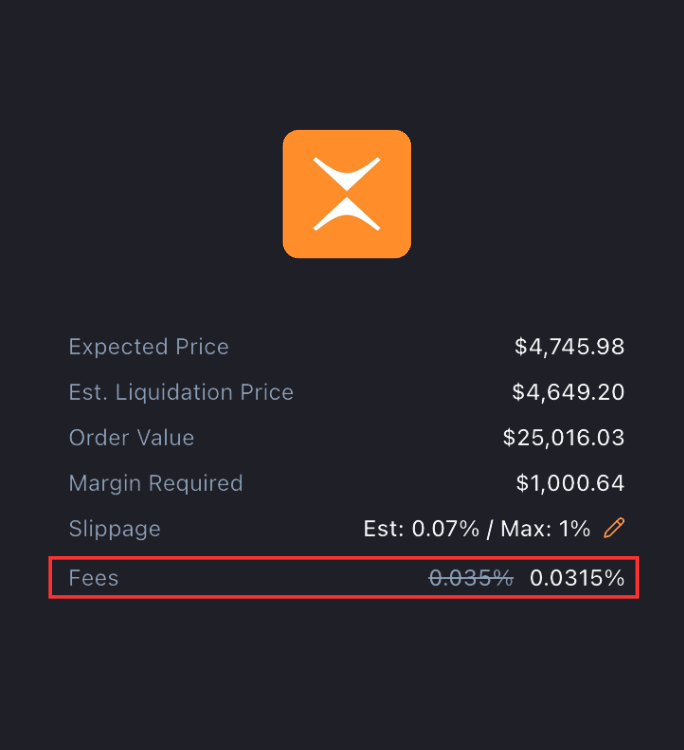Click the $4,745.98 expected price value

pos(569,346)
